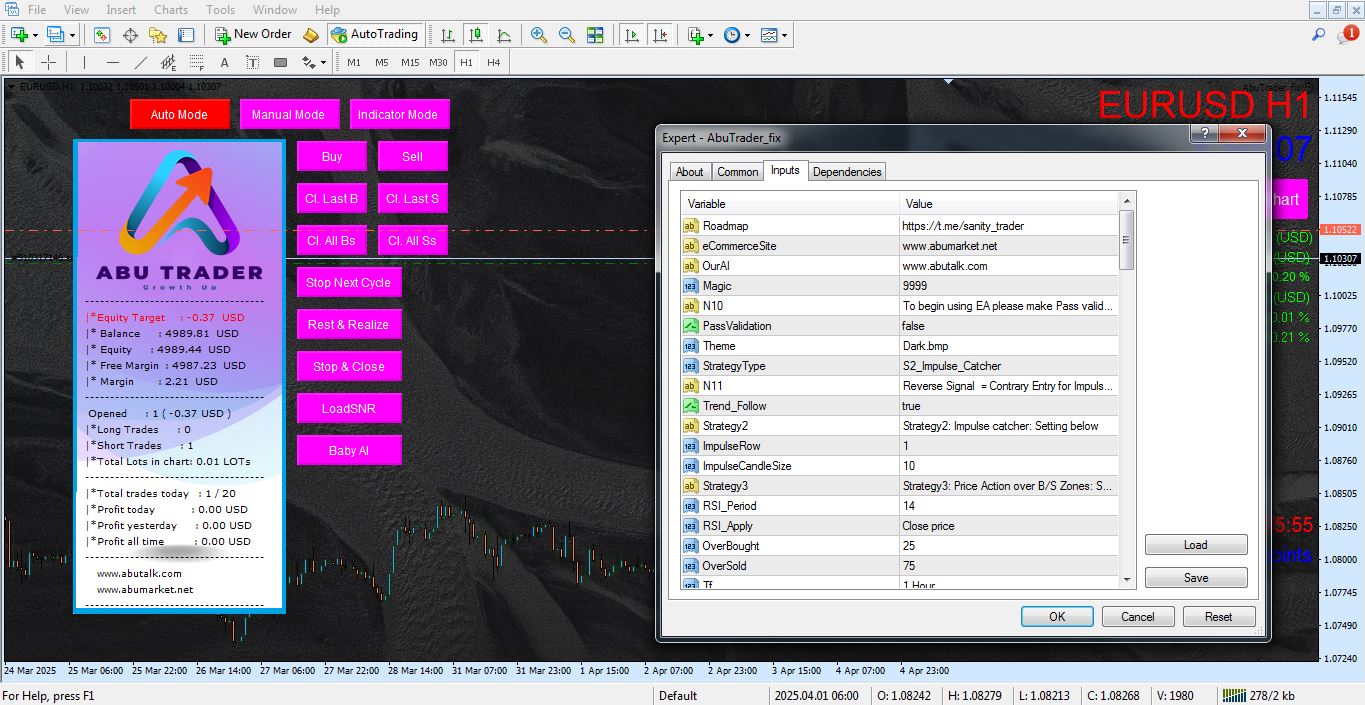Toggle the AutoTrading button
This screenshot has height=705, width=1365.
[374, 34]
